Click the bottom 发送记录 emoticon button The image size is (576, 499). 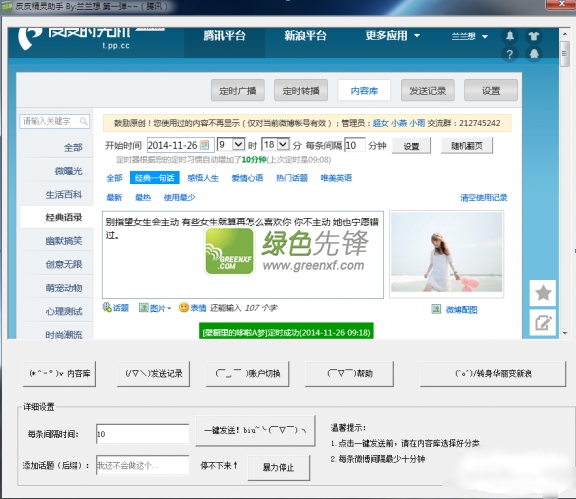[x=154, y=374]
